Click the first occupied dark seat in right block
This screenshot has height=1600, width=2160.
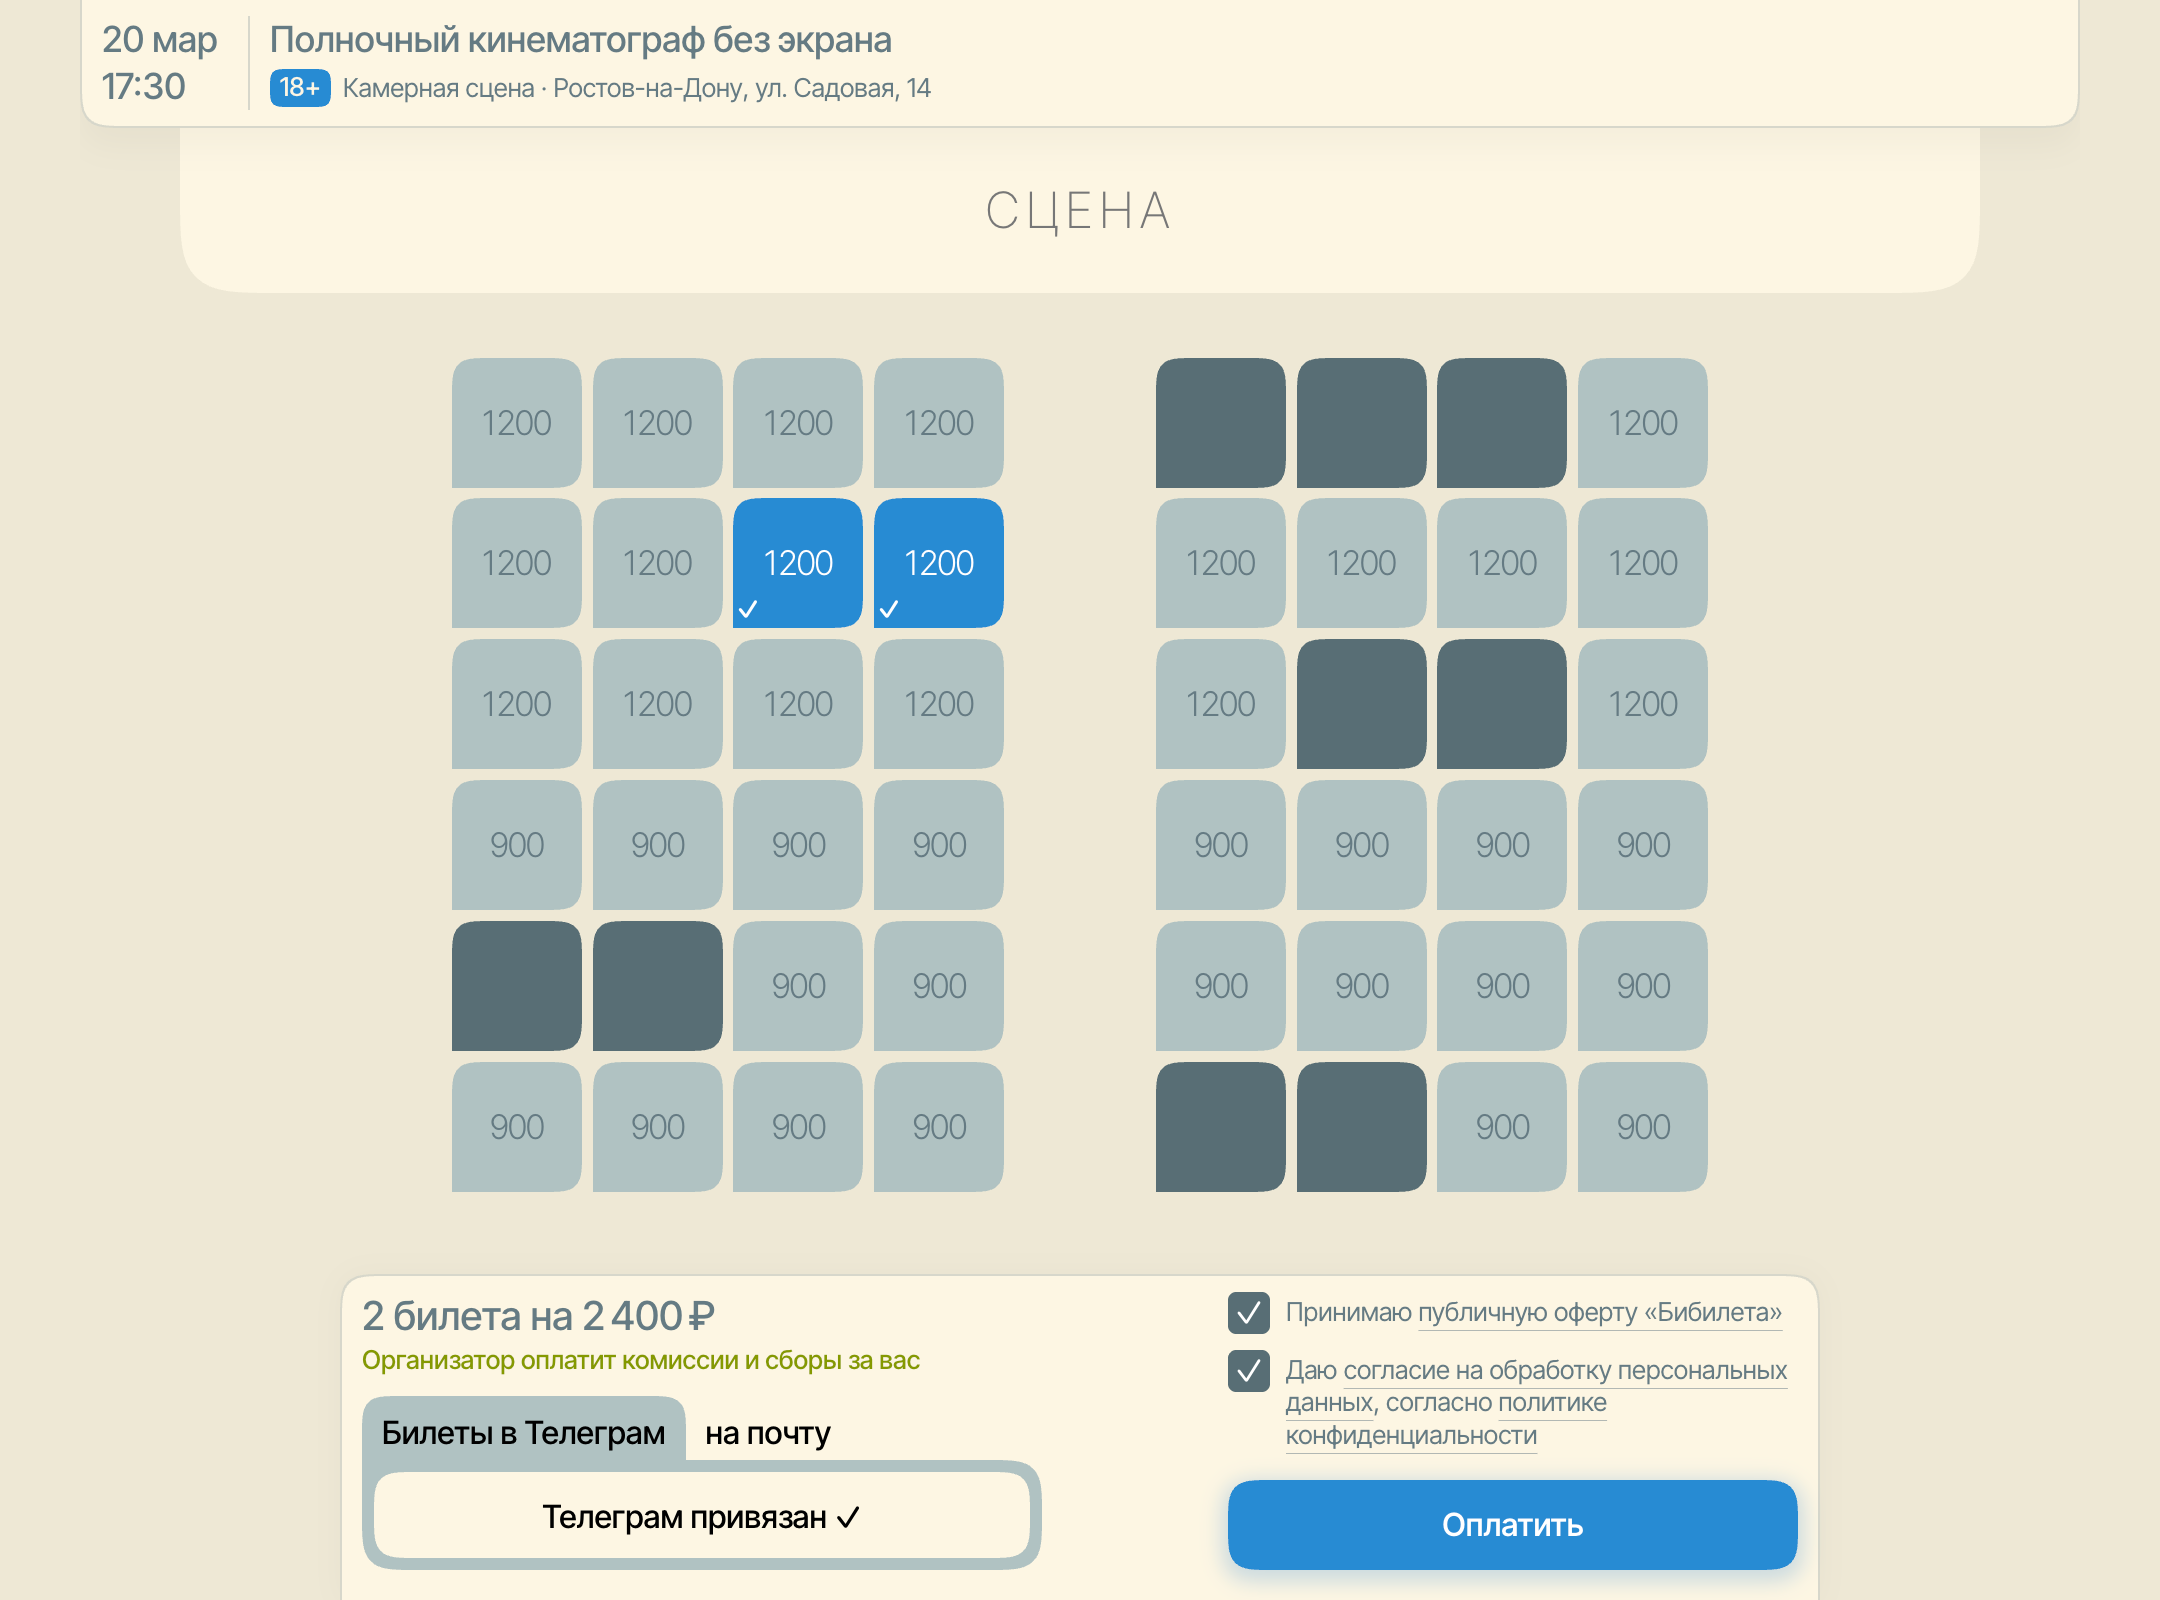pos(1220,423)
